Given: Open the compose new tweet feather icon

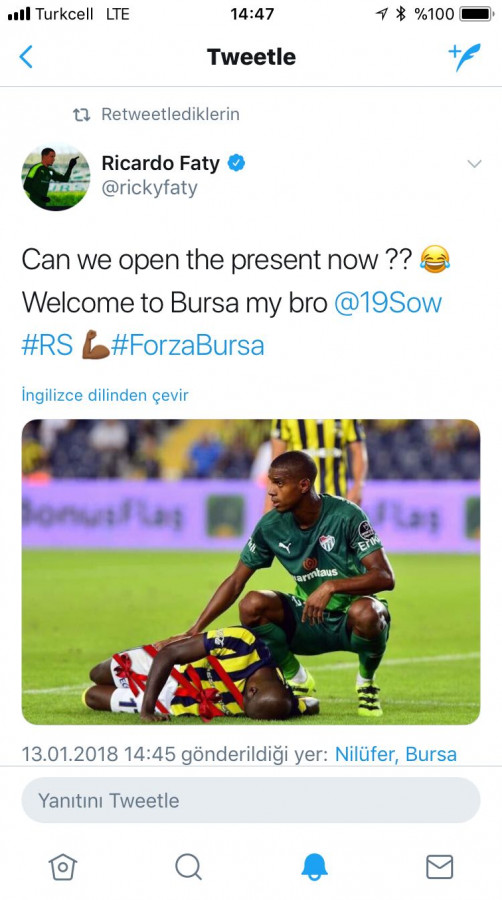Looking at the screenshot, I should click(464, 57).
